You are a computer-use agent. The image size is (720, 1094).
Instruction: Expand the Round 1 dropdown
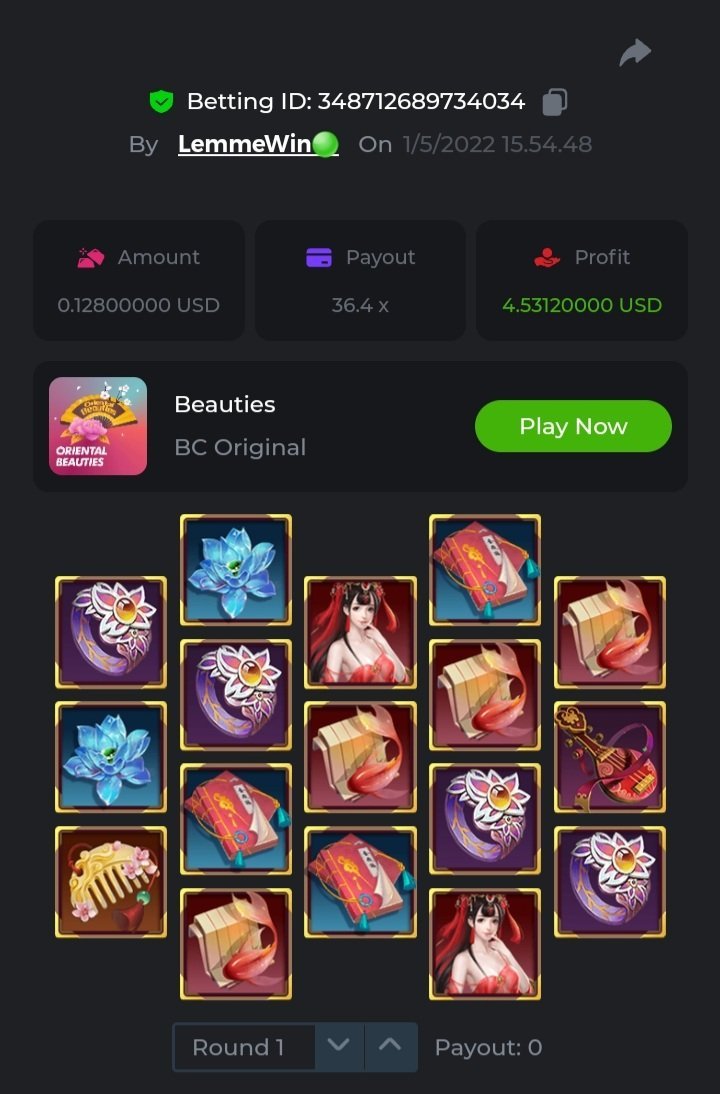click(x=243, y=1047)
